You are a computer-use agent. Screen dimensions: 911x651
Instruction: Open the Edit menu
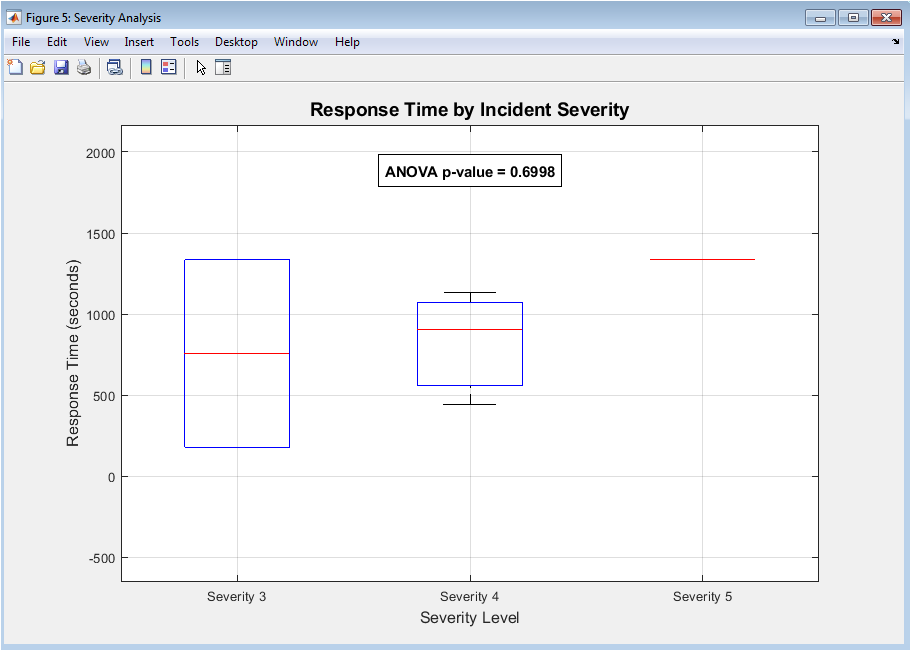coord(57,42)
